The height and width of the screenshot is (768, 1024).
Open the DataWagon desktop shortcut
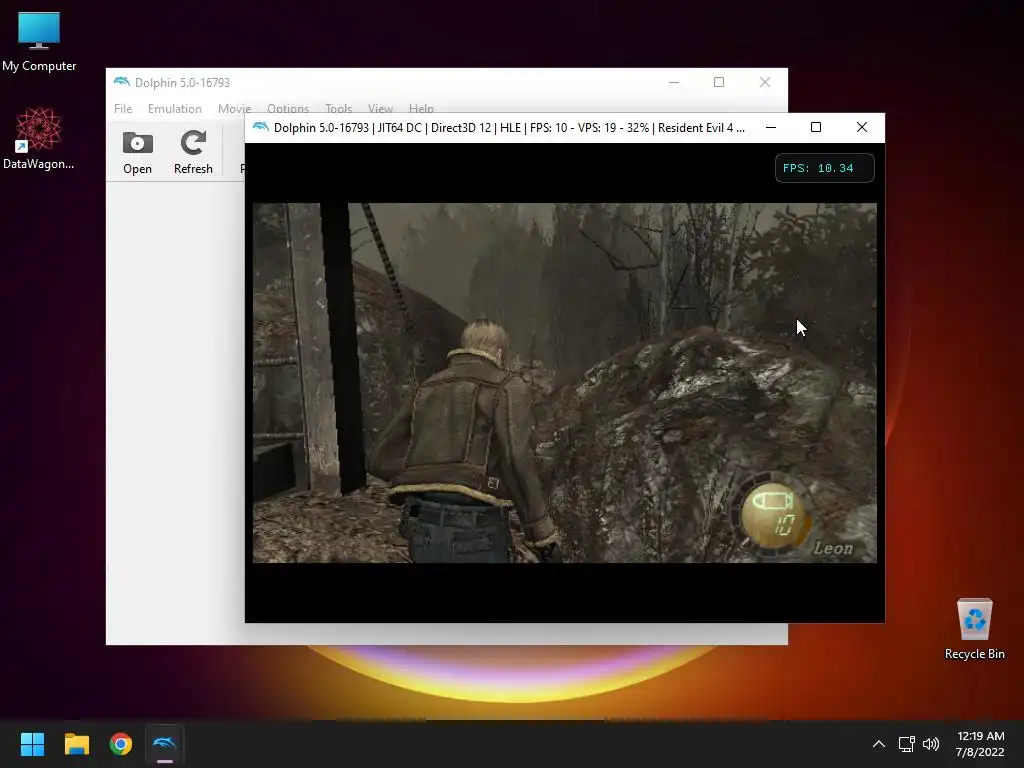pyautogui.click(x=39, y=138)
